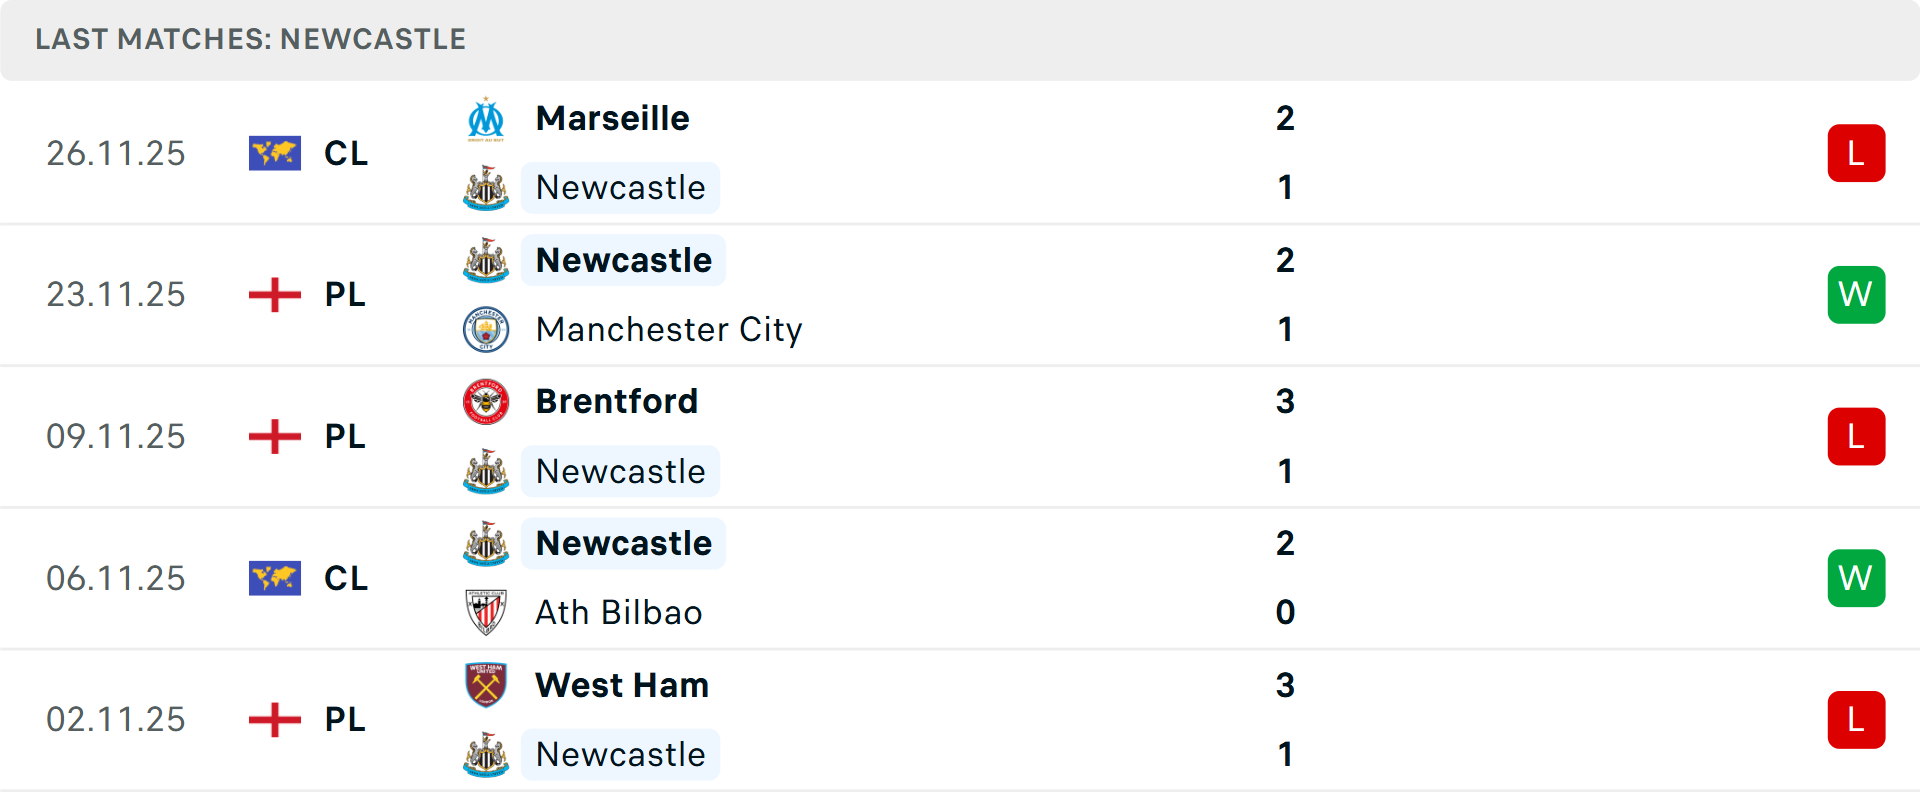The image size is (1920, 792).
Task: Click the England flag icon next to 23.11.25
Action: pos(274,294)
